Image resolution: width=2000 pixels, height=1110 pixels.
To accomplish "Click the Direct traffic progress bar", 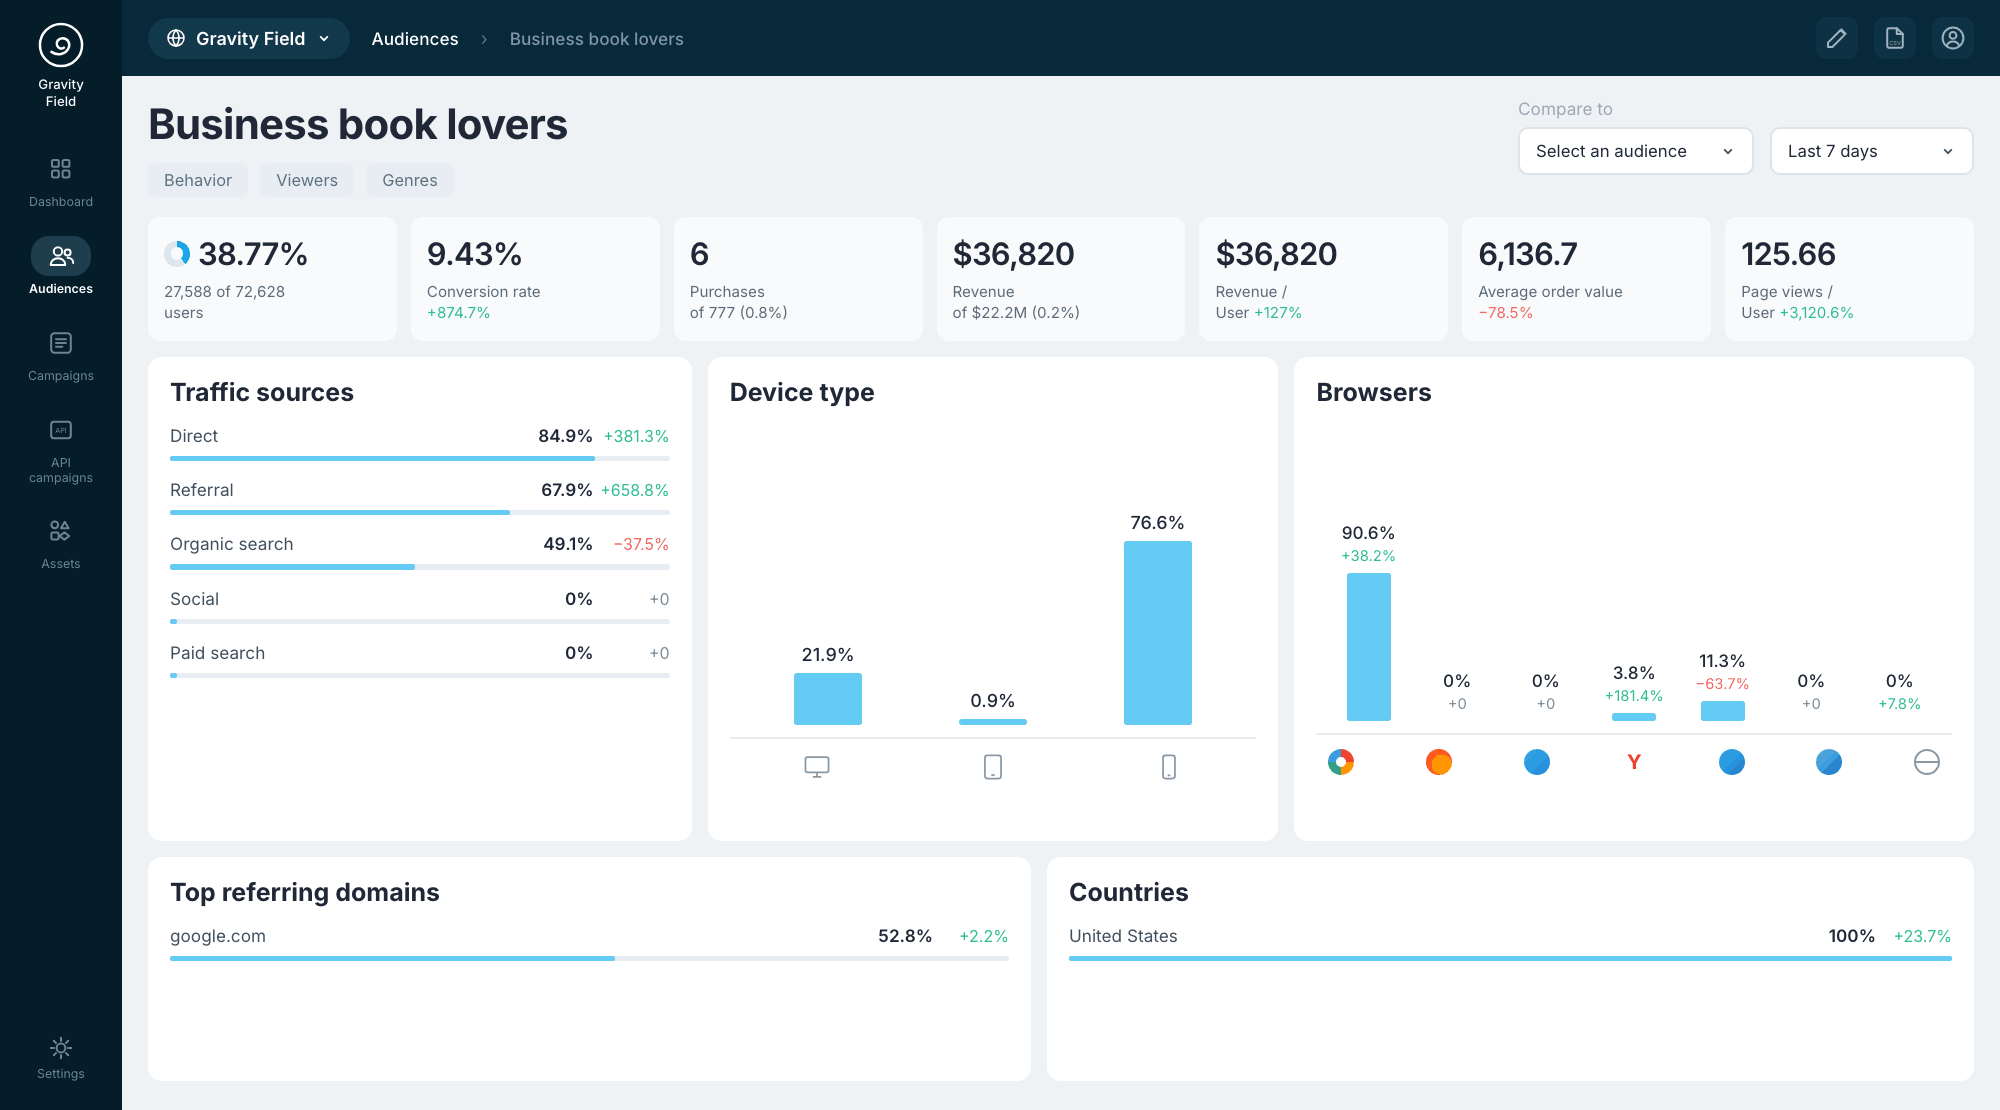I will (x=420, y=458).
